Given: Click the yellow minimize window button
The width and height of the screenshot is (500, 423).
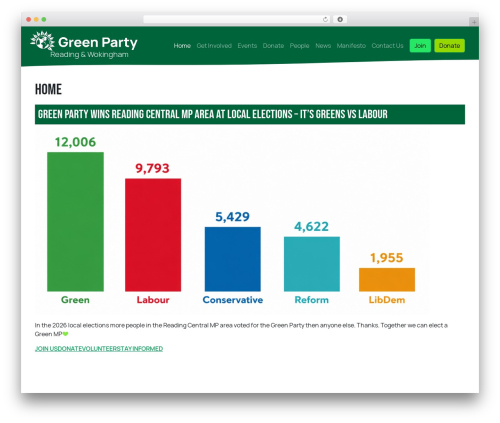Looking at the screenshot, I should 36,19.
